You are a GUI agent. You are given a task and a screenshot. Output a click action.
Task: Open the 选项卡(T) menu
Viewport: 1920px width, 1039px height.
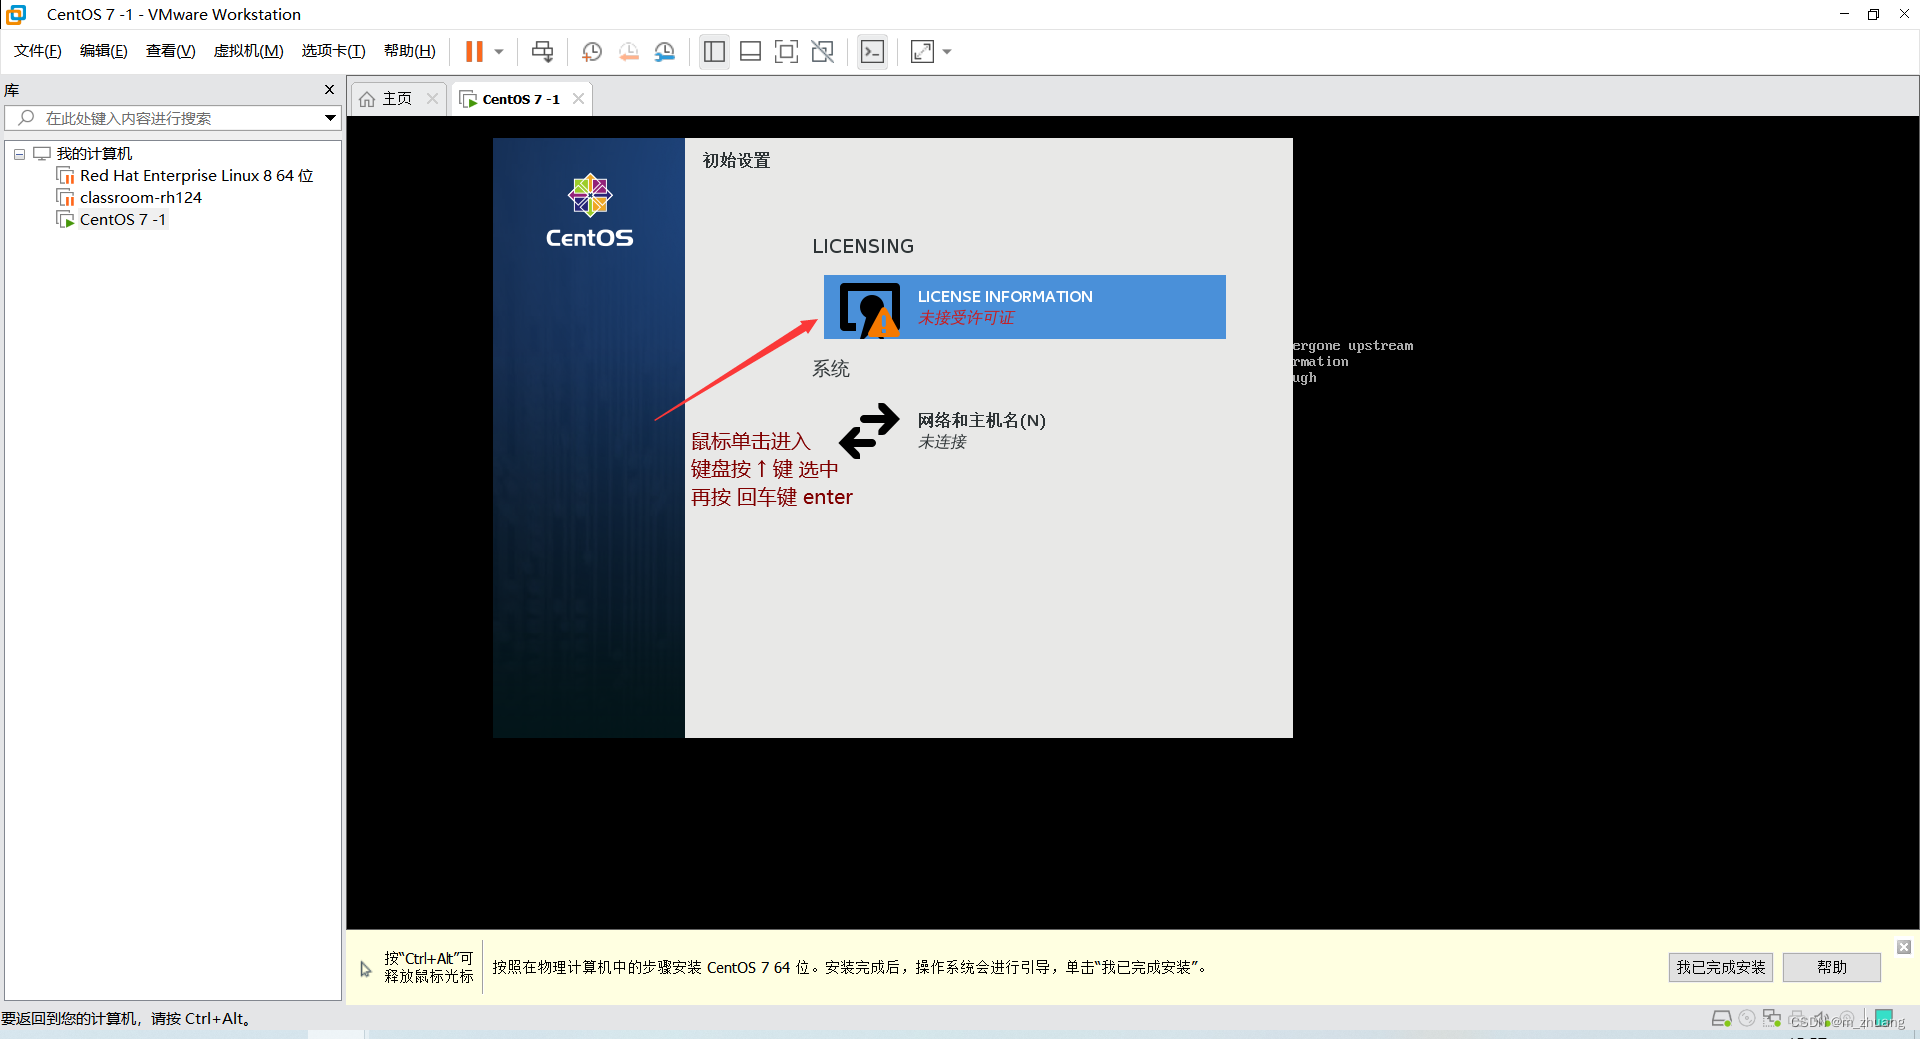(333, 51)
